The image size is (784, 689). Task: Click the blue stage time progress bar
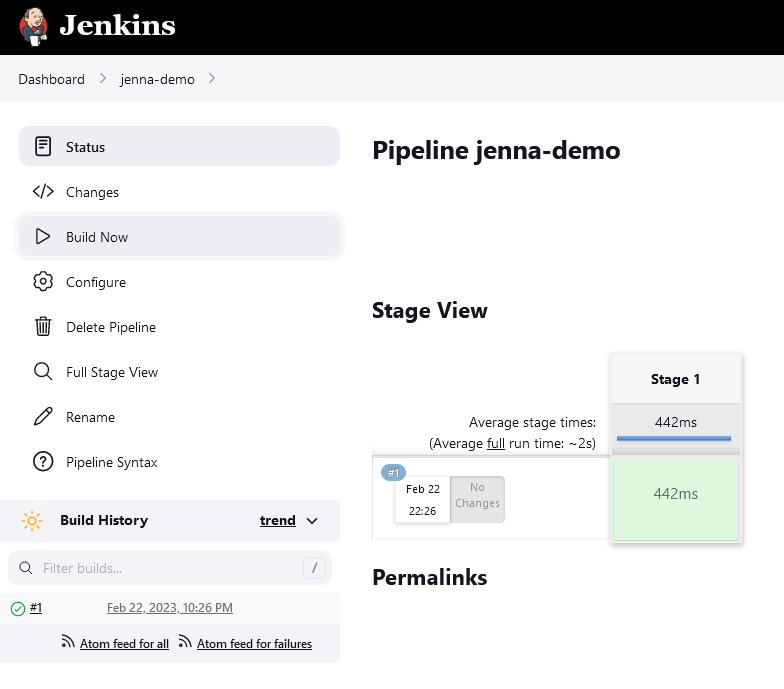[674, 438]
